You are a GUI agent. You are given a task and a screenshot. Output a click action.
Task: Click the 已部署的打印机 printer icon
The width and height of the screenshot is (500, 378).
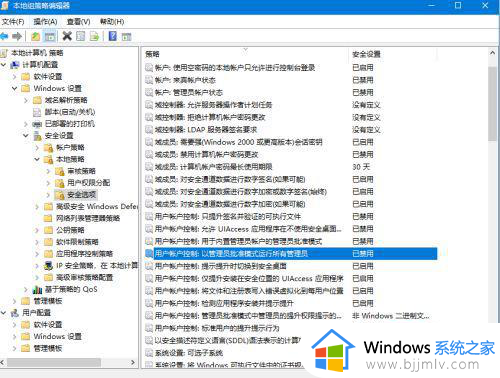click(x=37, y=124)
